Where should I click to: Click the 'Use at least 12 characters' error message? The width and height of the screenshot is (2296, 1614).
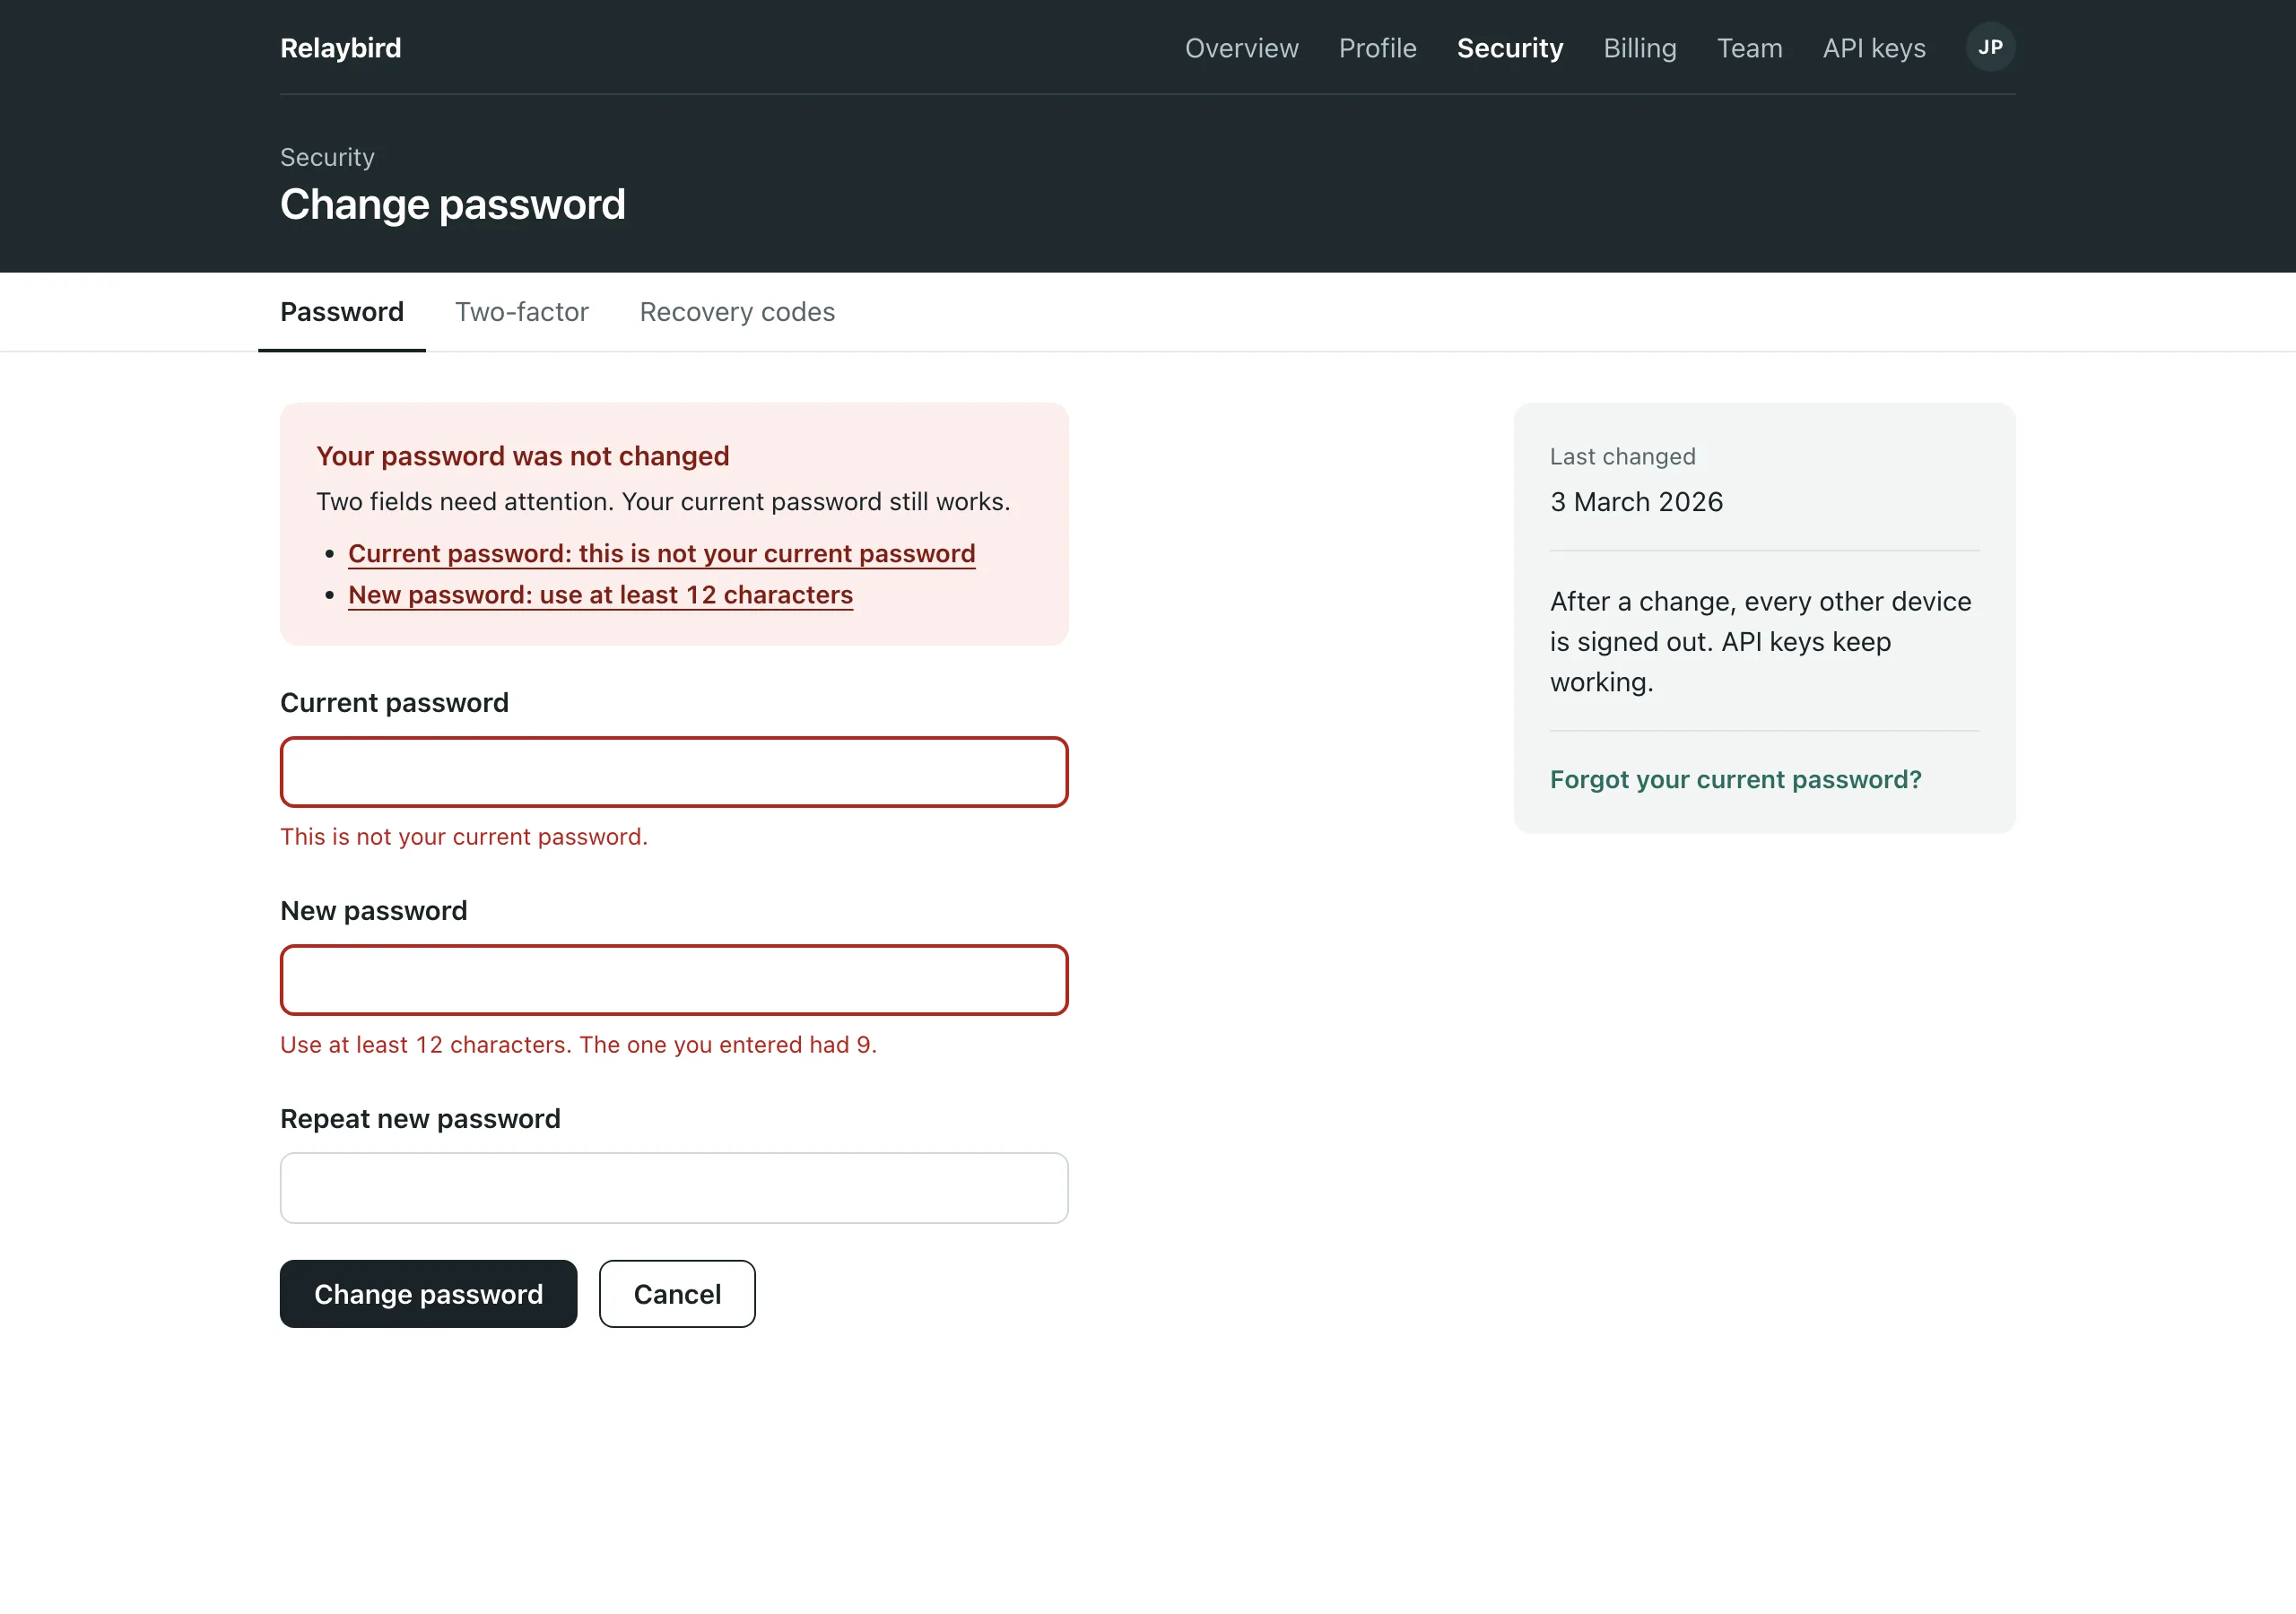[578, 1045]
